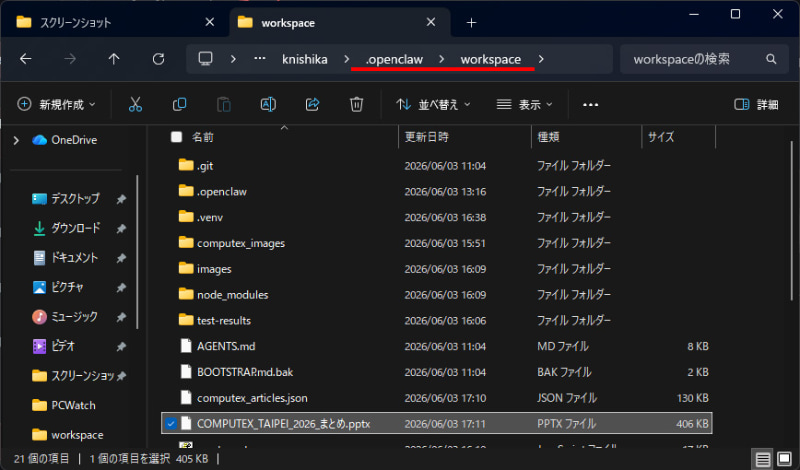This screenshot has height=470, width=800.
Task: Click the search magnifier icon
Action: click(x=771, y=59)
